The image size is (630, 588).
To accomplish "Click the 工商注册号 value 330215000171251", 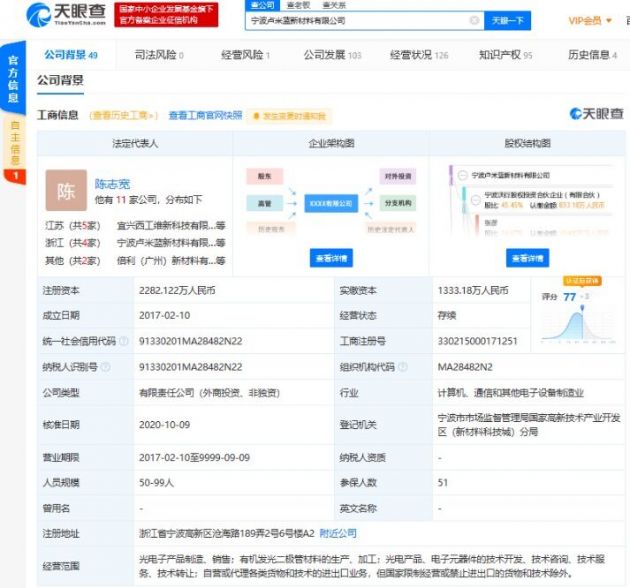I will (x=477, y=341).
